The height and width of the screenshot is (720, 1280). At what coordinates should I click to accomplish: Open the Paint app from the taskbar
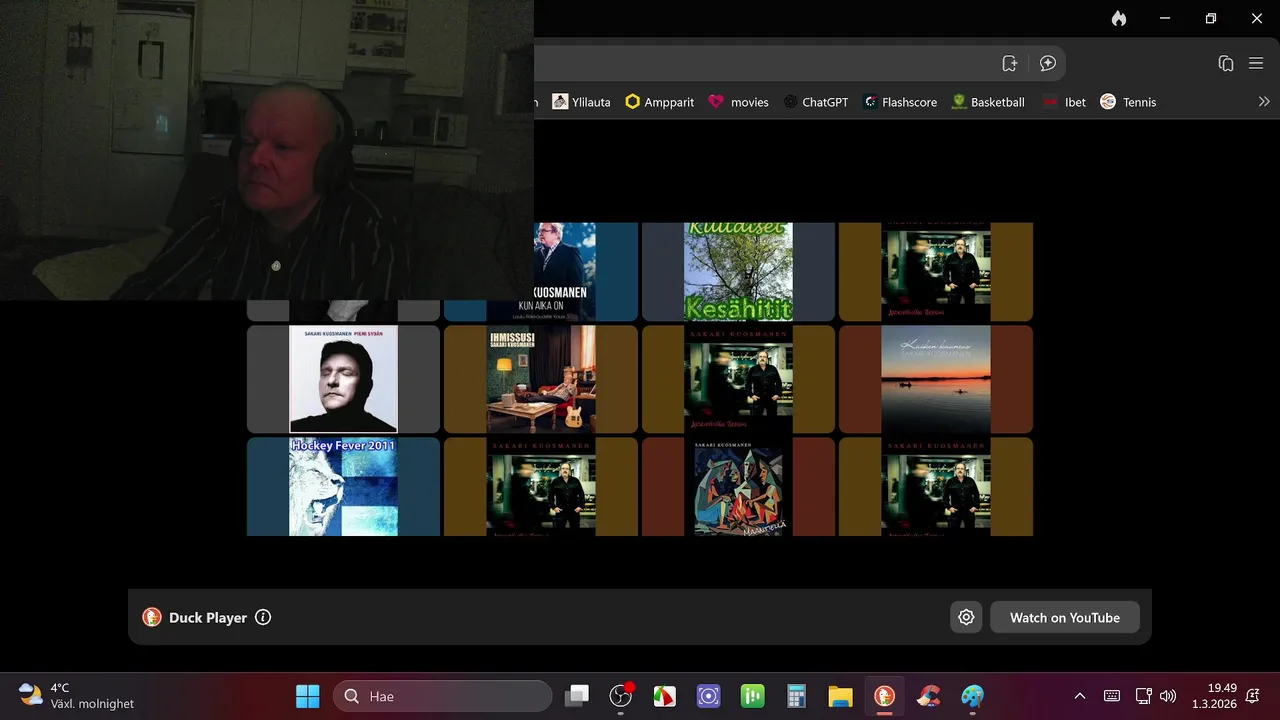(x=973, y=696)
